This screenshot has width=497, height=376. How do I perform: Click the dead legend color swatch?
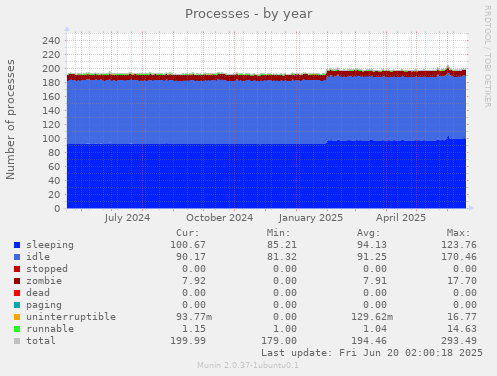(17, 293)
